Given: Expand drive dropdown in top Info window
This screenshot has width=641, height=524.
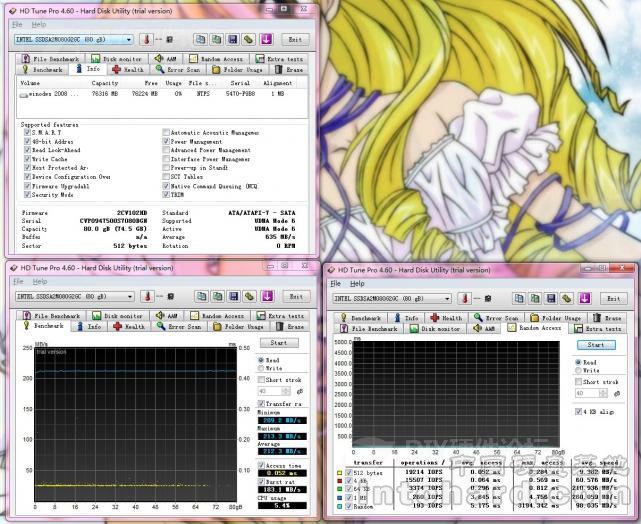Looking at the screenshot, I should click(x=129, y=40).
